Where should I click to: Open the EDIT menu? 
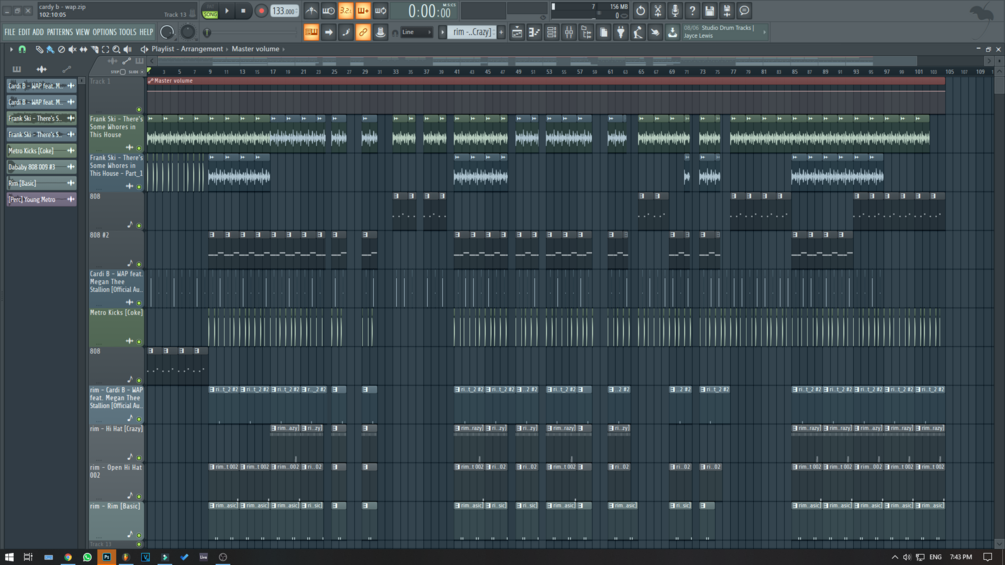(24, 32)
